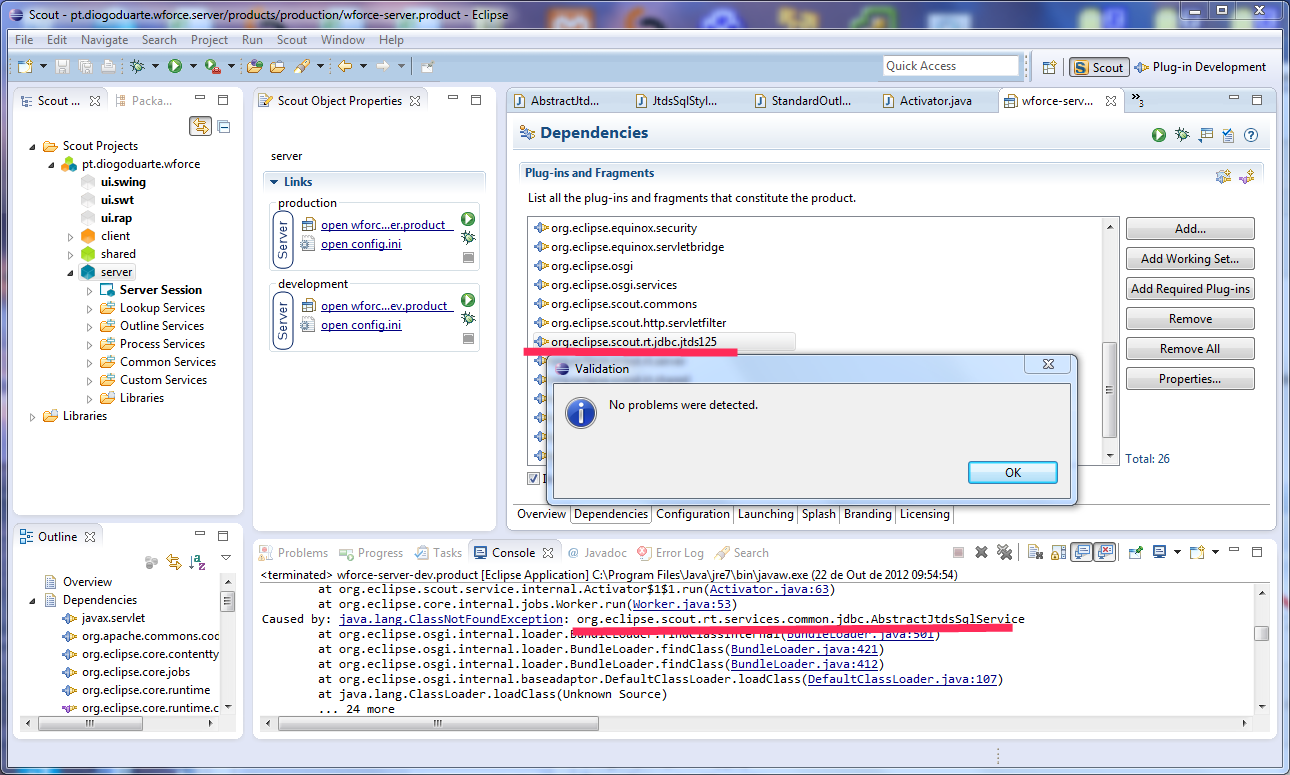Open the Activator.java:63 stack trace link
The width and height of the screenshot is (1290, 775).
770,589
